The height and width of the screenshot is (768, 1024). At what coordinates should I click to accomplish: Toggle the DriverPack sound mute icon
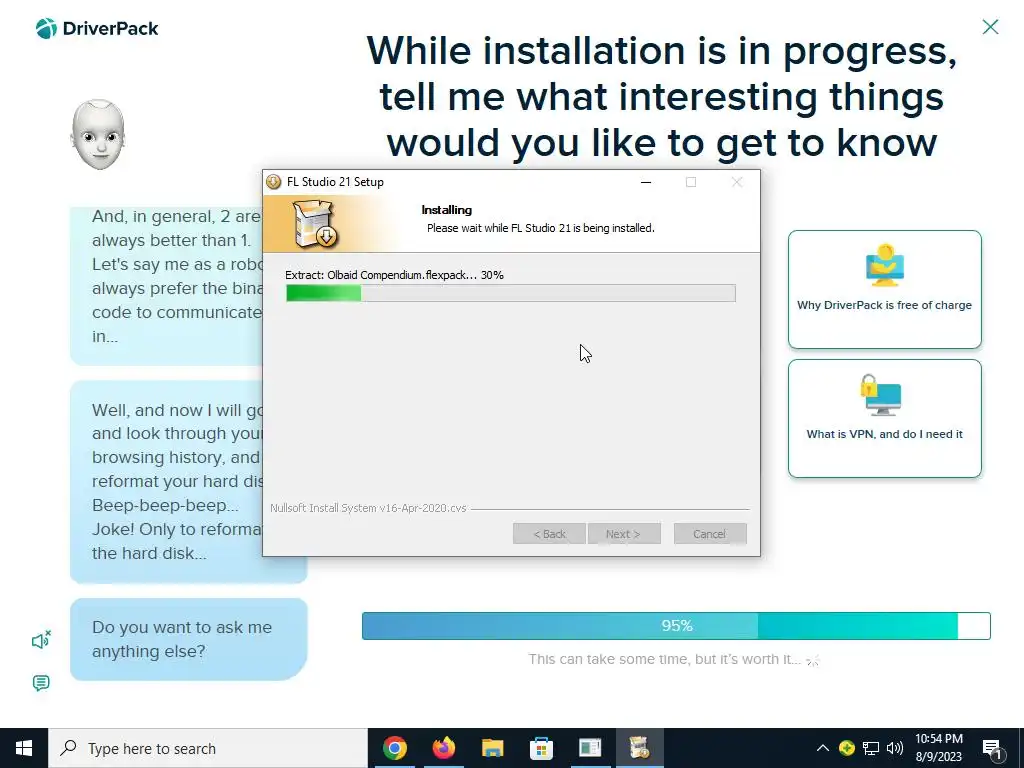tap(41, 640)
